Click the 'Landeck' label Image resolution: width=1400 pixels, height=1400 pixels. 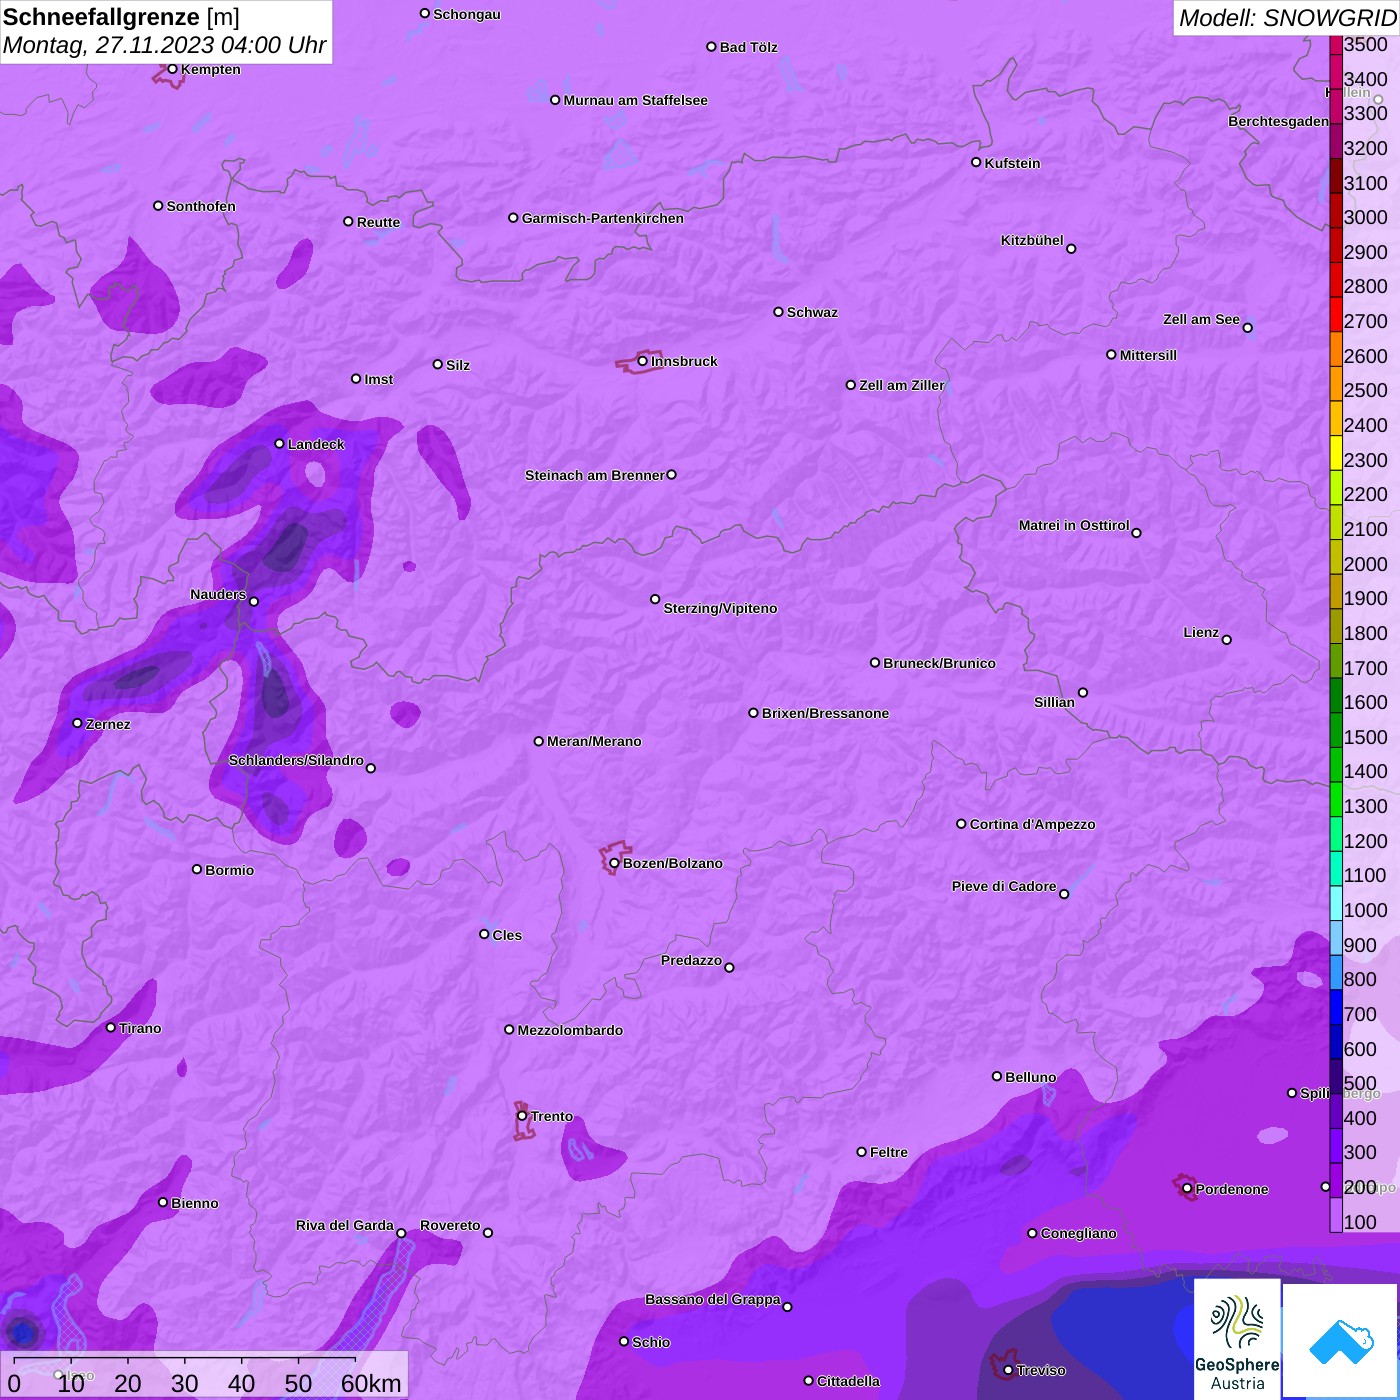[316, 444]
